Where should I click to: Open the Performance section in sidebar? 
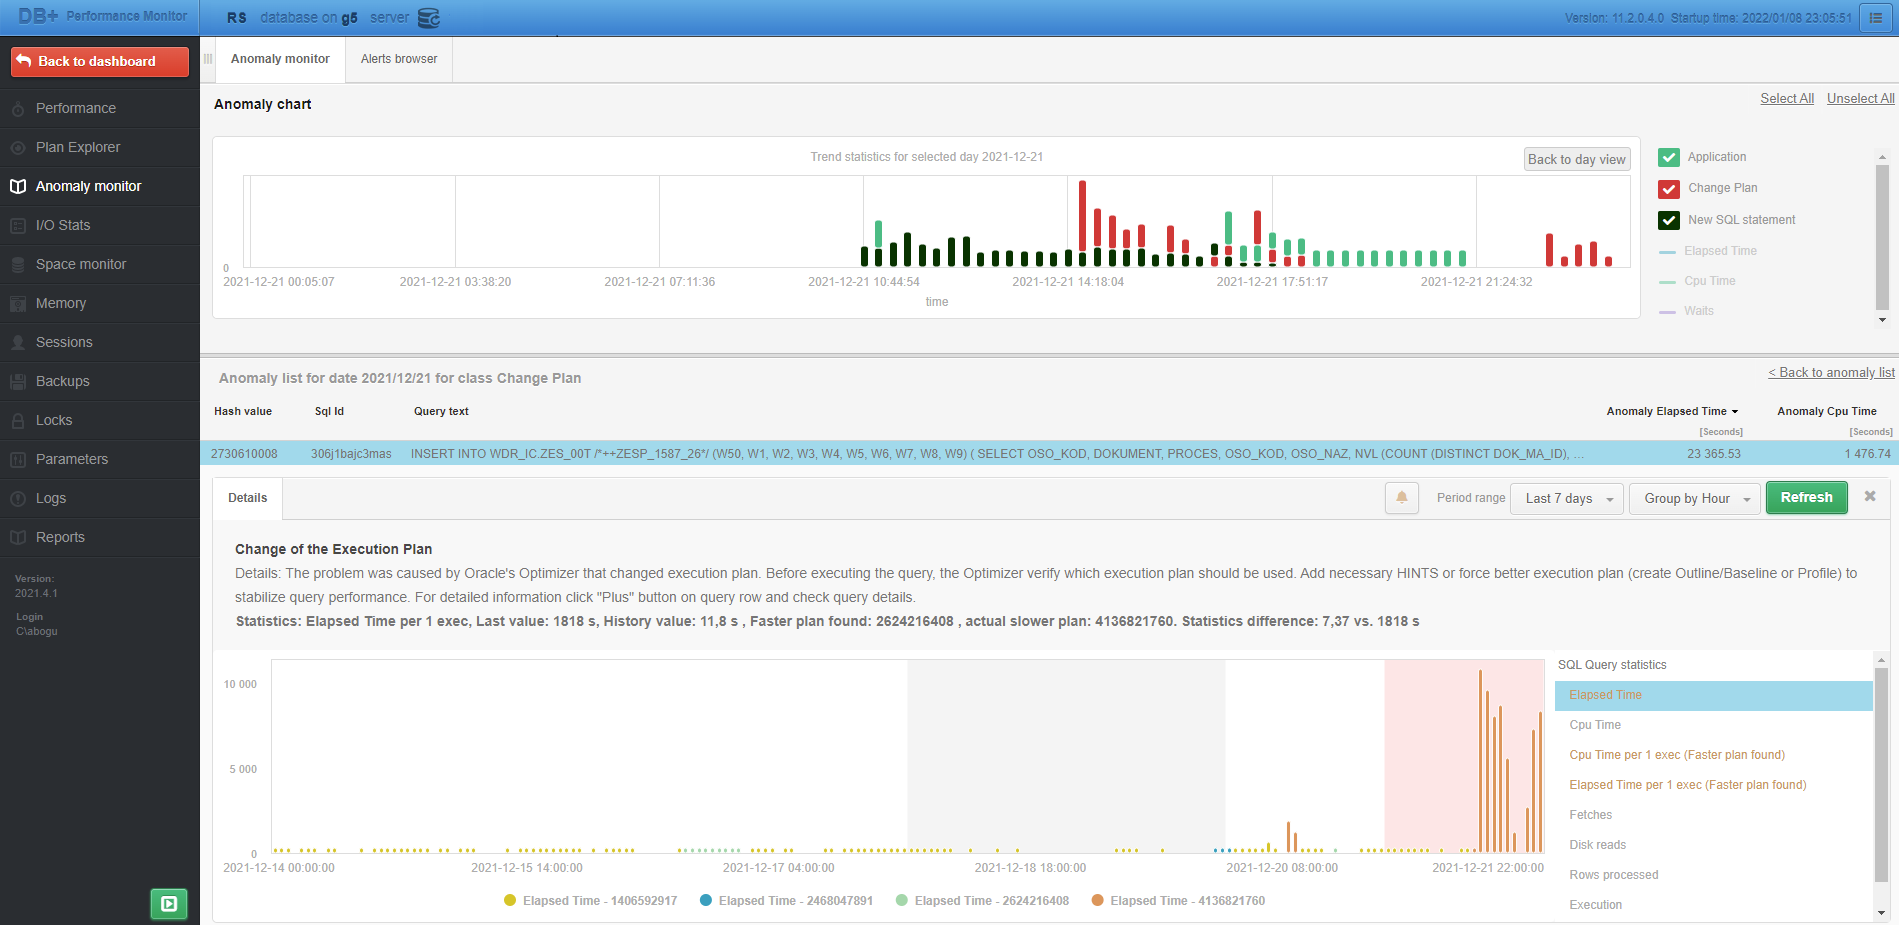(x=76, y=108)
